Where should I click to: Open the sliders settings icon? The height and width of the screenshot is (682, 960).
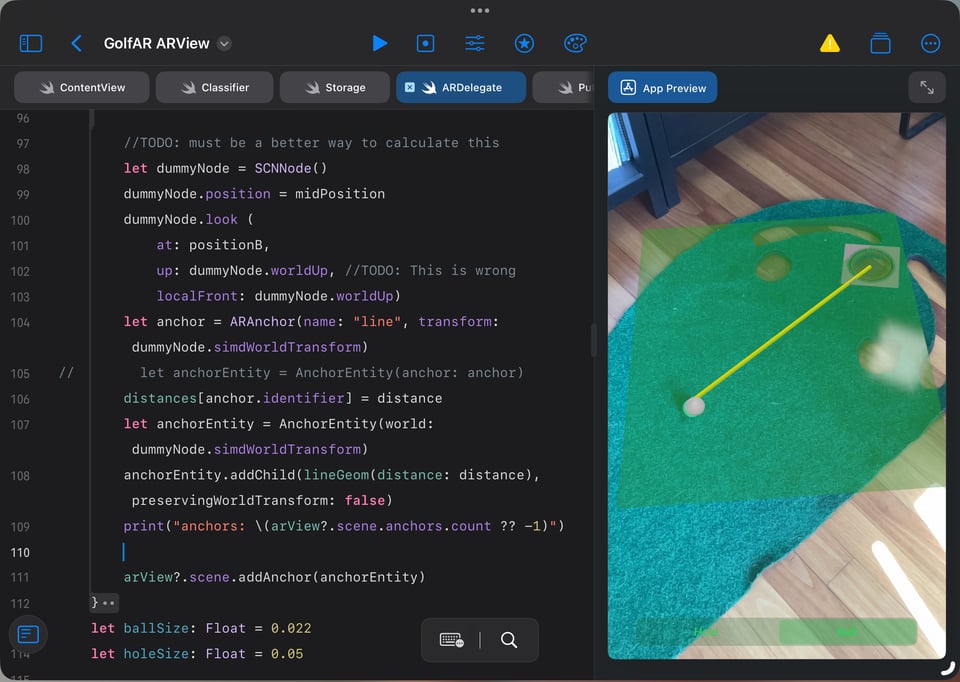click(475, 43)
